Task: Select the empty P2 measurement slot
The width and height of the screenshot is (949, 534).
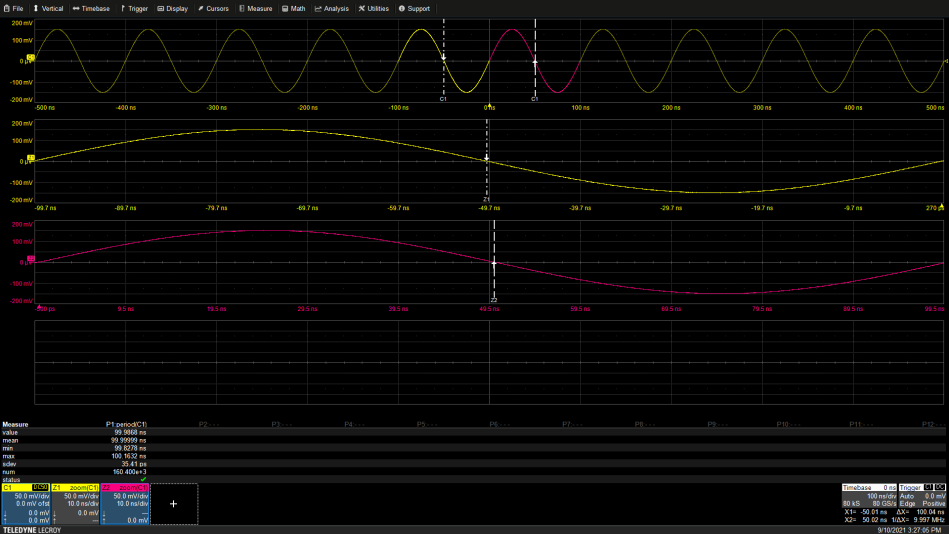Action: [x=209, y=424]
